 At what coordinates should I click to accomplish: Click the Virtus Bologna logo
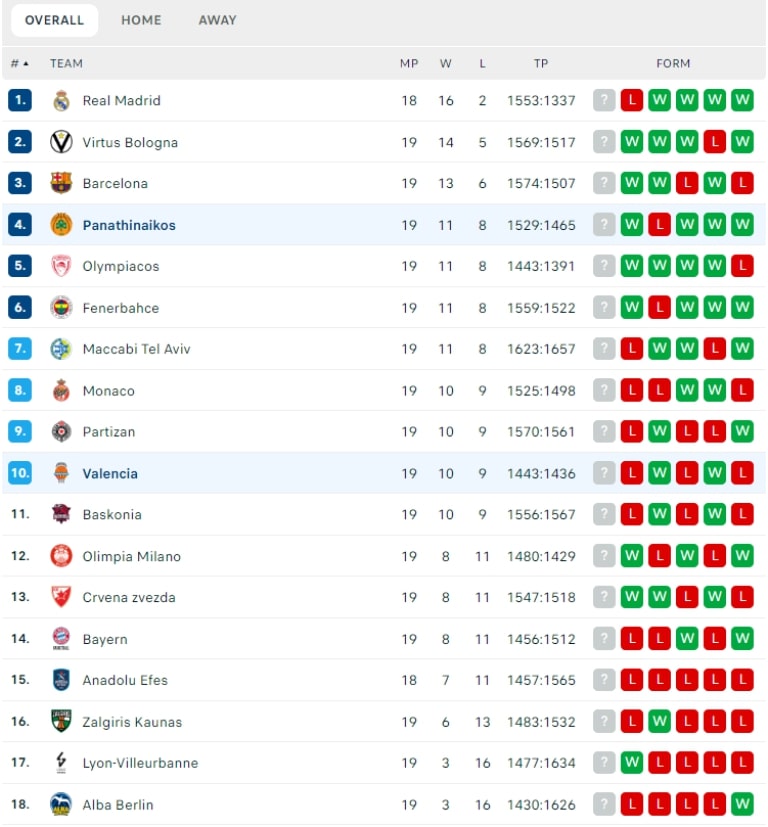click(61, 142)
